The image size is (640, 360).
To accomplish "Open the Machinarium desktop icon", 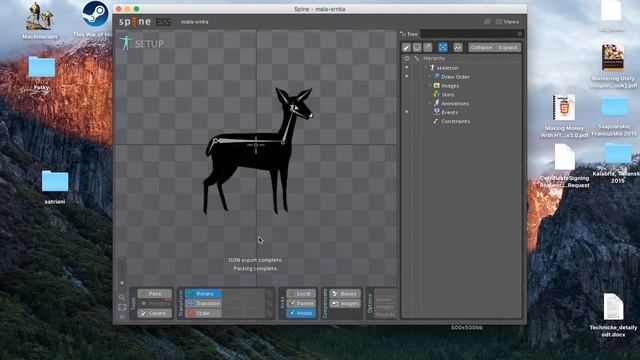I will (x=40, y=20).
